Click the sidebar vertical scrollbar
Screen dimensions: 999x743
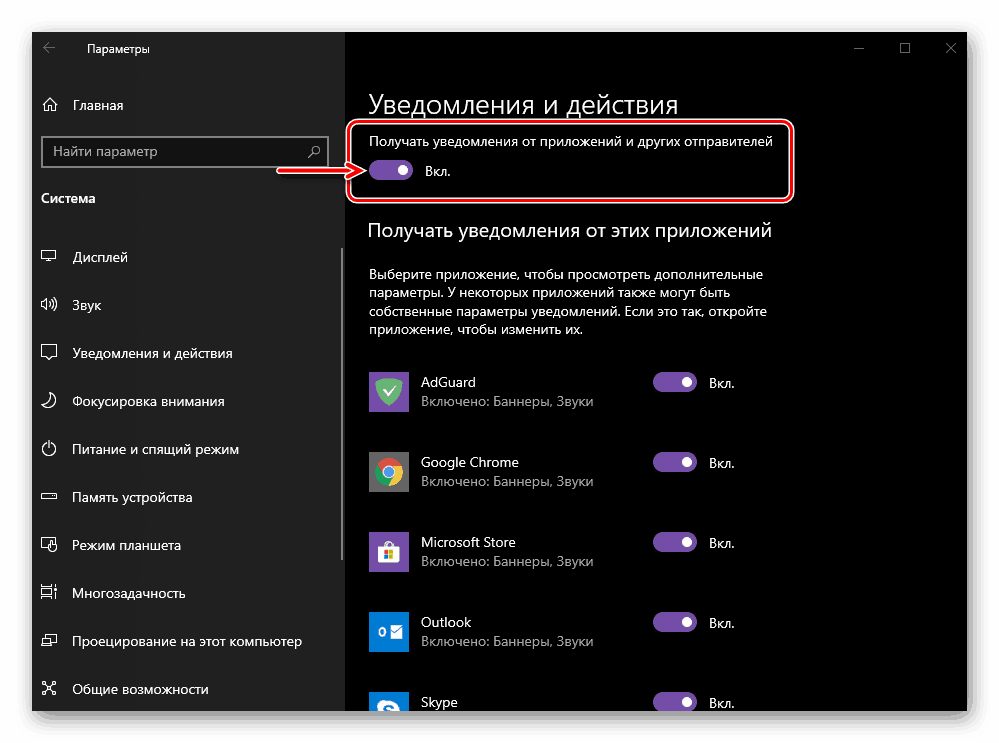[x=342, y=404]
